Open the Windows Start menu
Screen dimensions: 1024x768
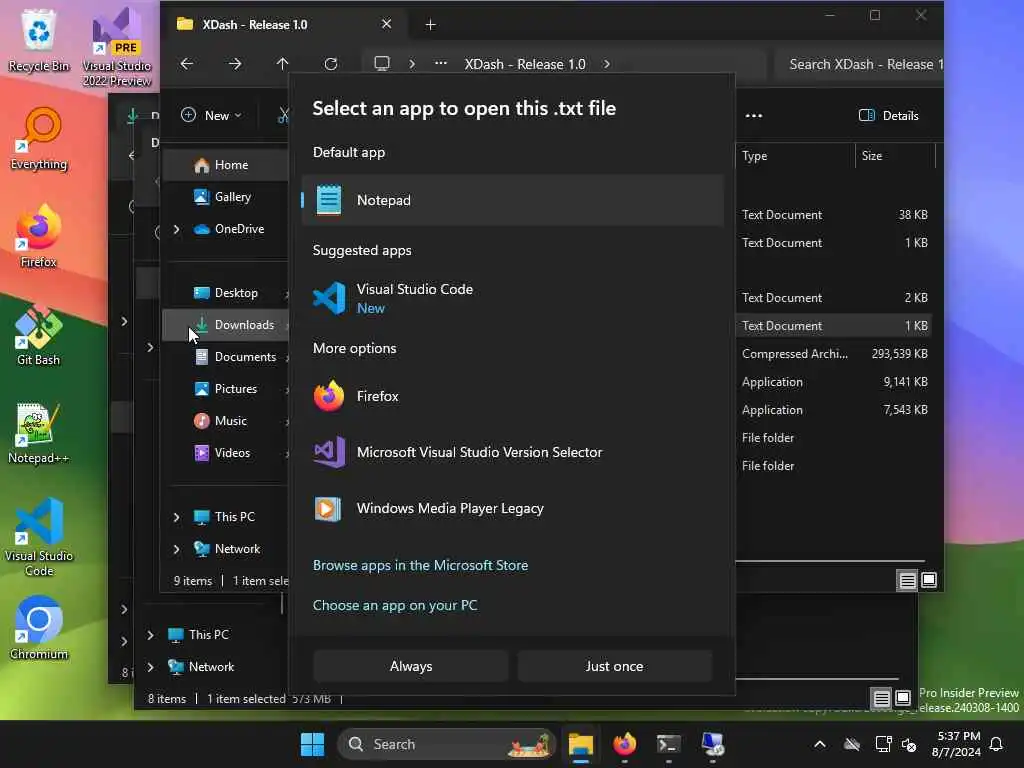[x=312, y=744]
